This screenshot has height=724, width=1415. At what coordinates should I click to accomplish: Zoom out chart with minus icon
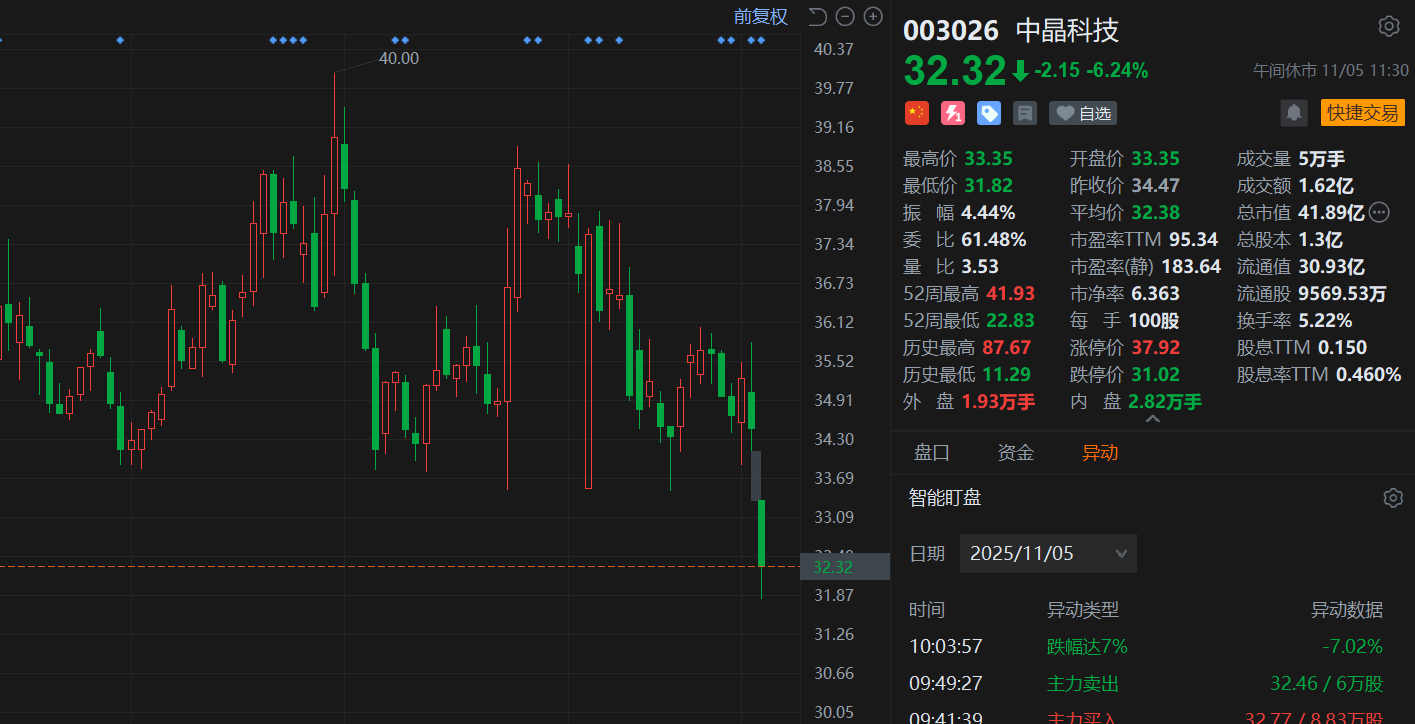845,16
